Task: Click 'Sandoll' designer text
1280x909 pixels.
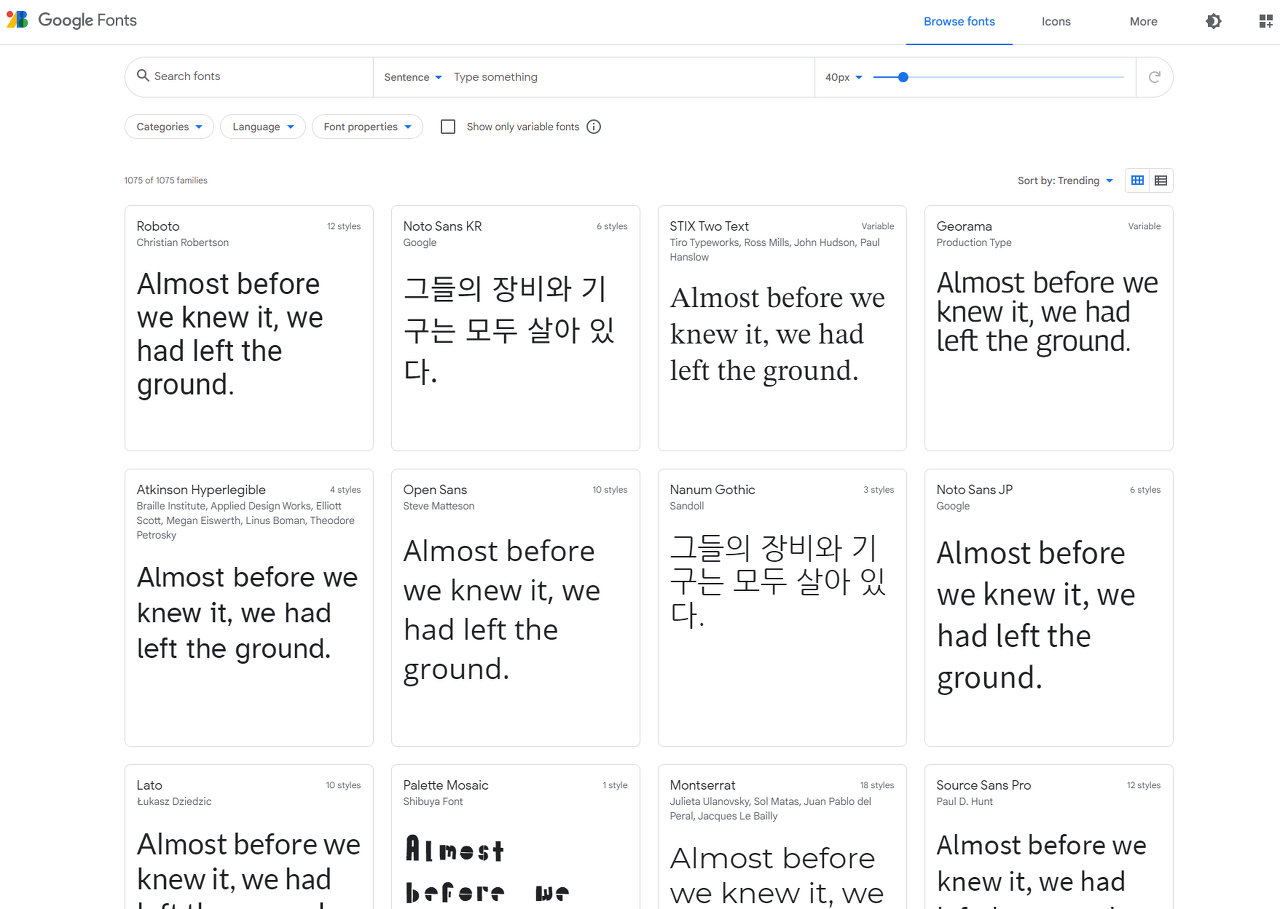Action: (687, 506)
